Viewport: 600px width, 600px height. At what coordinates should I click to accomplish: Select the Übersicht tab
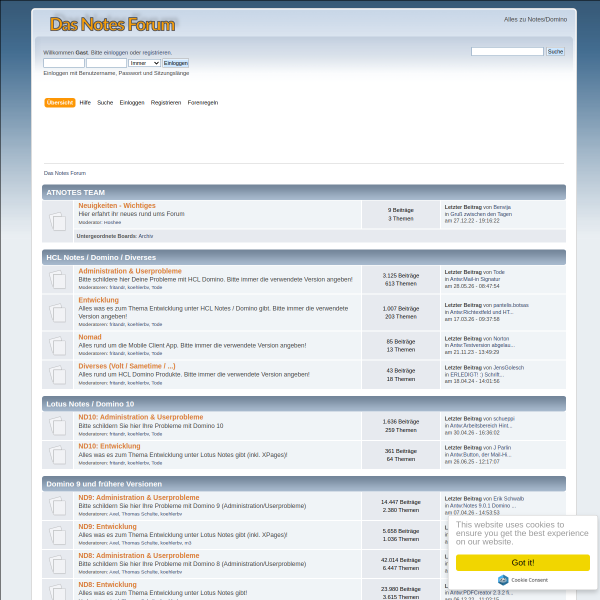[x=60, y=103]
